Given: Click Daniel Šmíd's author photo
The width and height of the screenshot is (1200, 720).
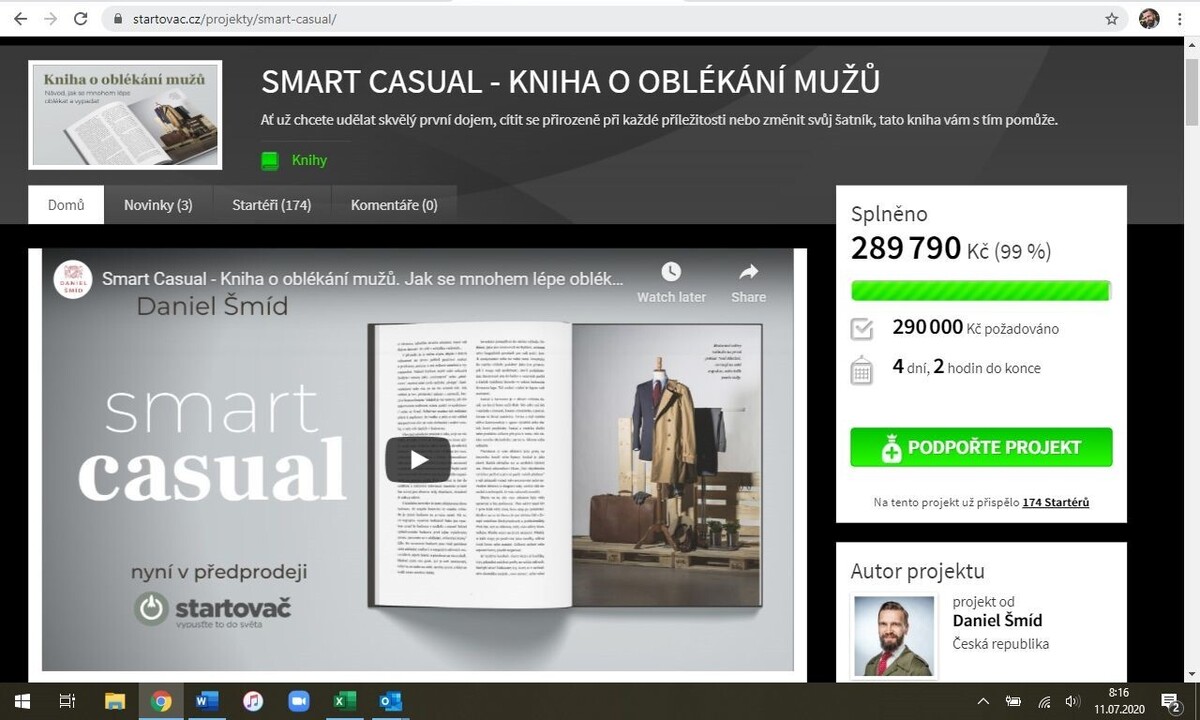Looking at the screenshot, I should pyautogui.click(x=893, y=636).
